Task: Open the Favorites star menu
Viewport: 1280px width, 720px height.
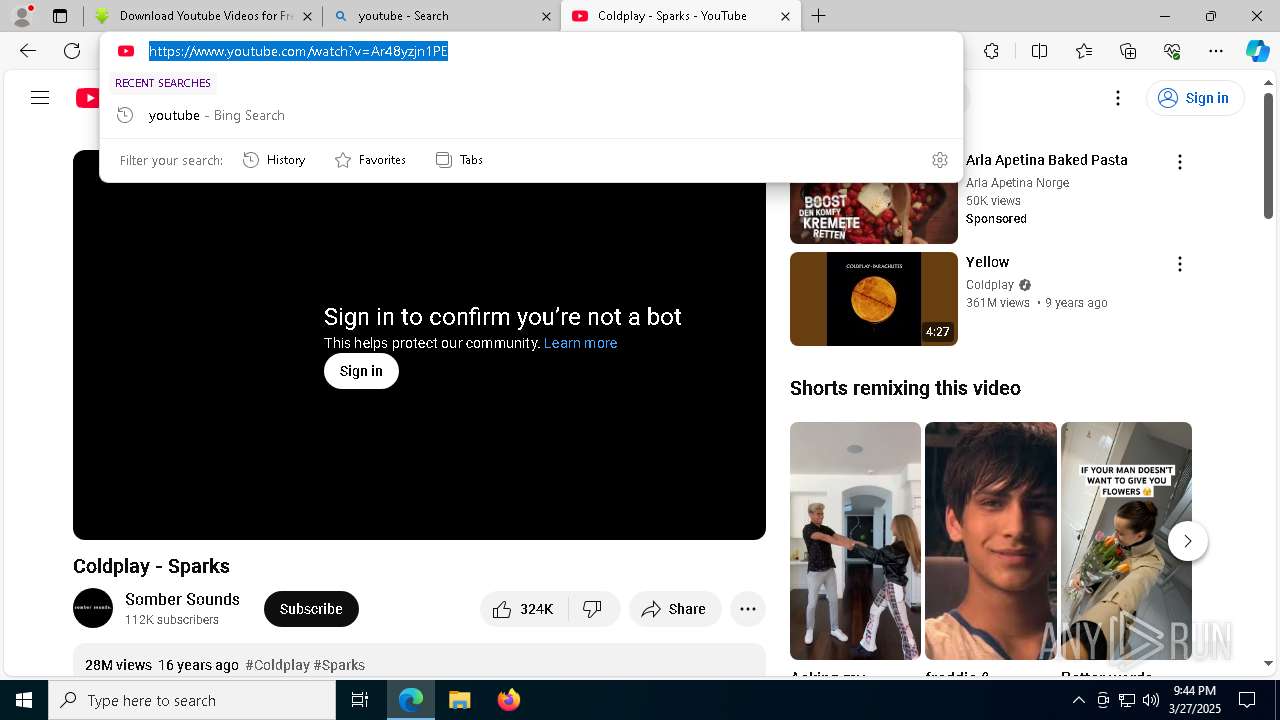Action: (1084, 51)
